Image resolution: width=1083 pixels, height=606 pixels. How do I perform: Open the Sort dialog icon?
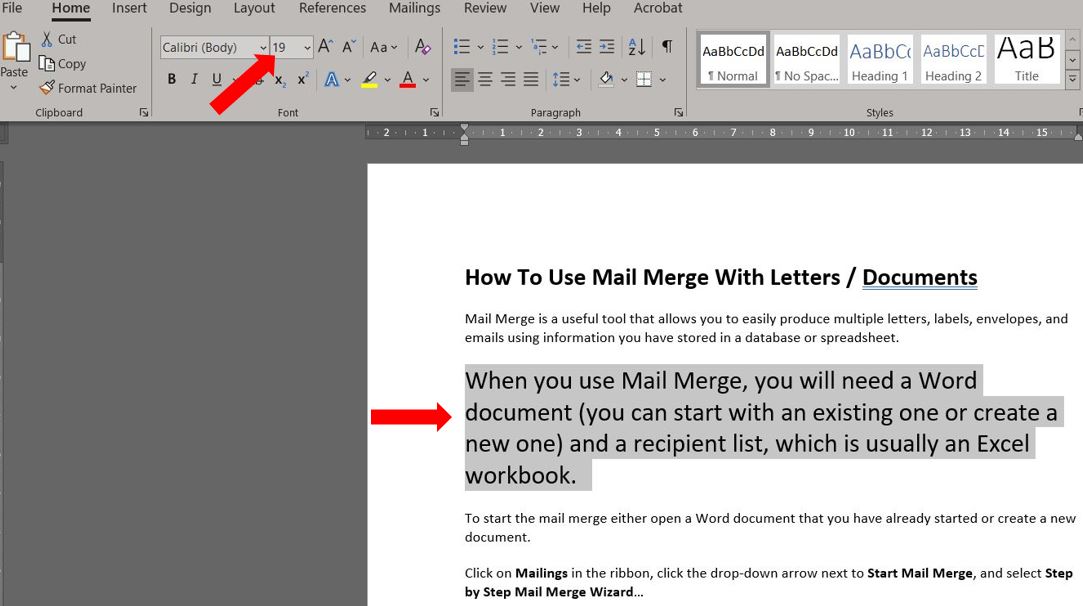point(637,47)
